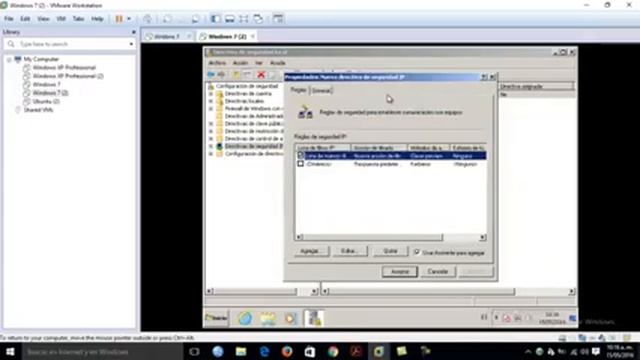The width and height of the screenshot is (640, 360).
Task: Close the Library panel
Action: 133,32
